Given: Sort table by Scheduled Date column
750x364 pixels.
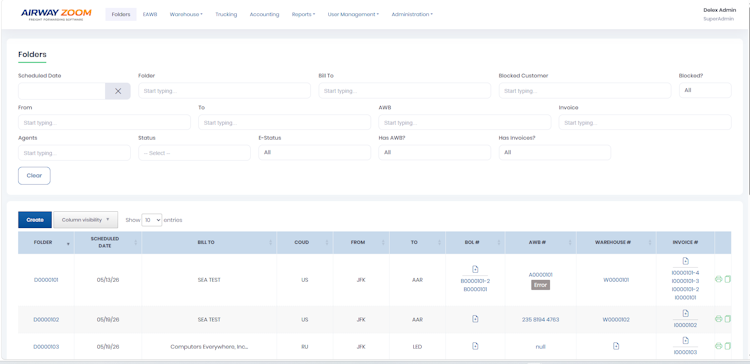Looking at the screenshot, I should coord(108,243).
